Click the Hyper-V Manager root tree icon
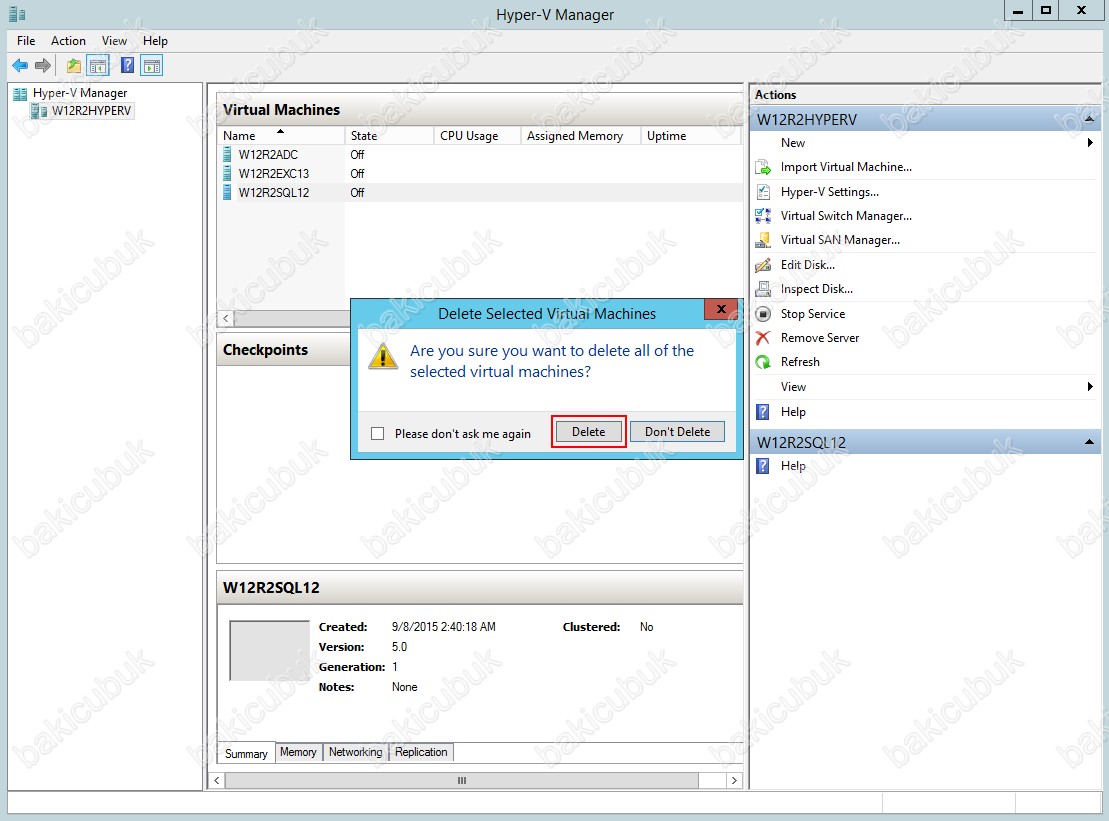Image resolution: width=1109 pixels, height=821 pixels. point(20,93)
